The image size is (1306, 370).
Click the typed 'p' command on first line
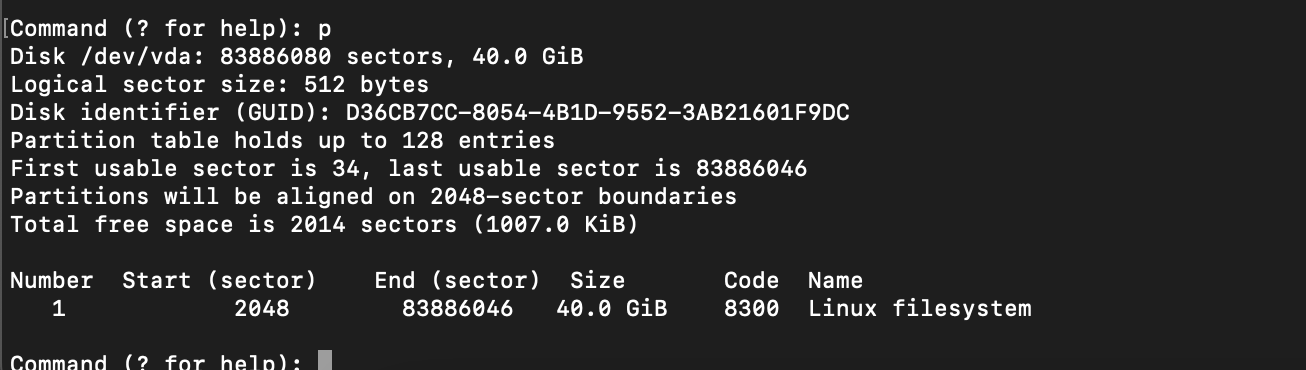pyautogui.click(x=324, y=28)
